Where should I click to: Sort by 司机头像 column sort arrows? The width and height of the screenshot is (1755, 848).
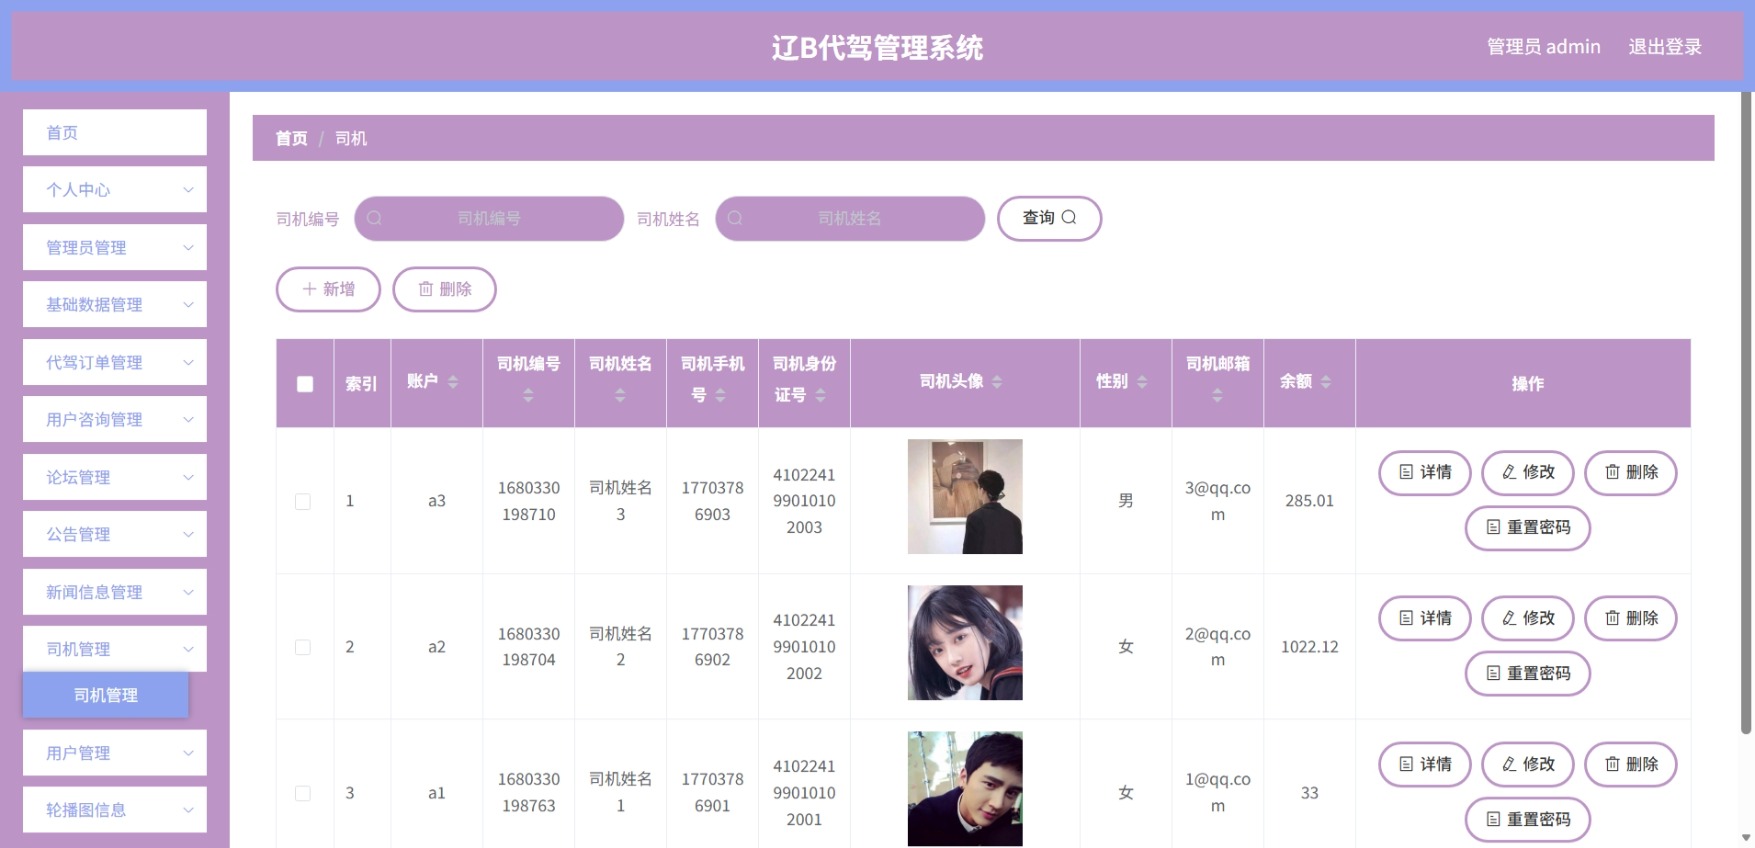(x=997, y=382)
